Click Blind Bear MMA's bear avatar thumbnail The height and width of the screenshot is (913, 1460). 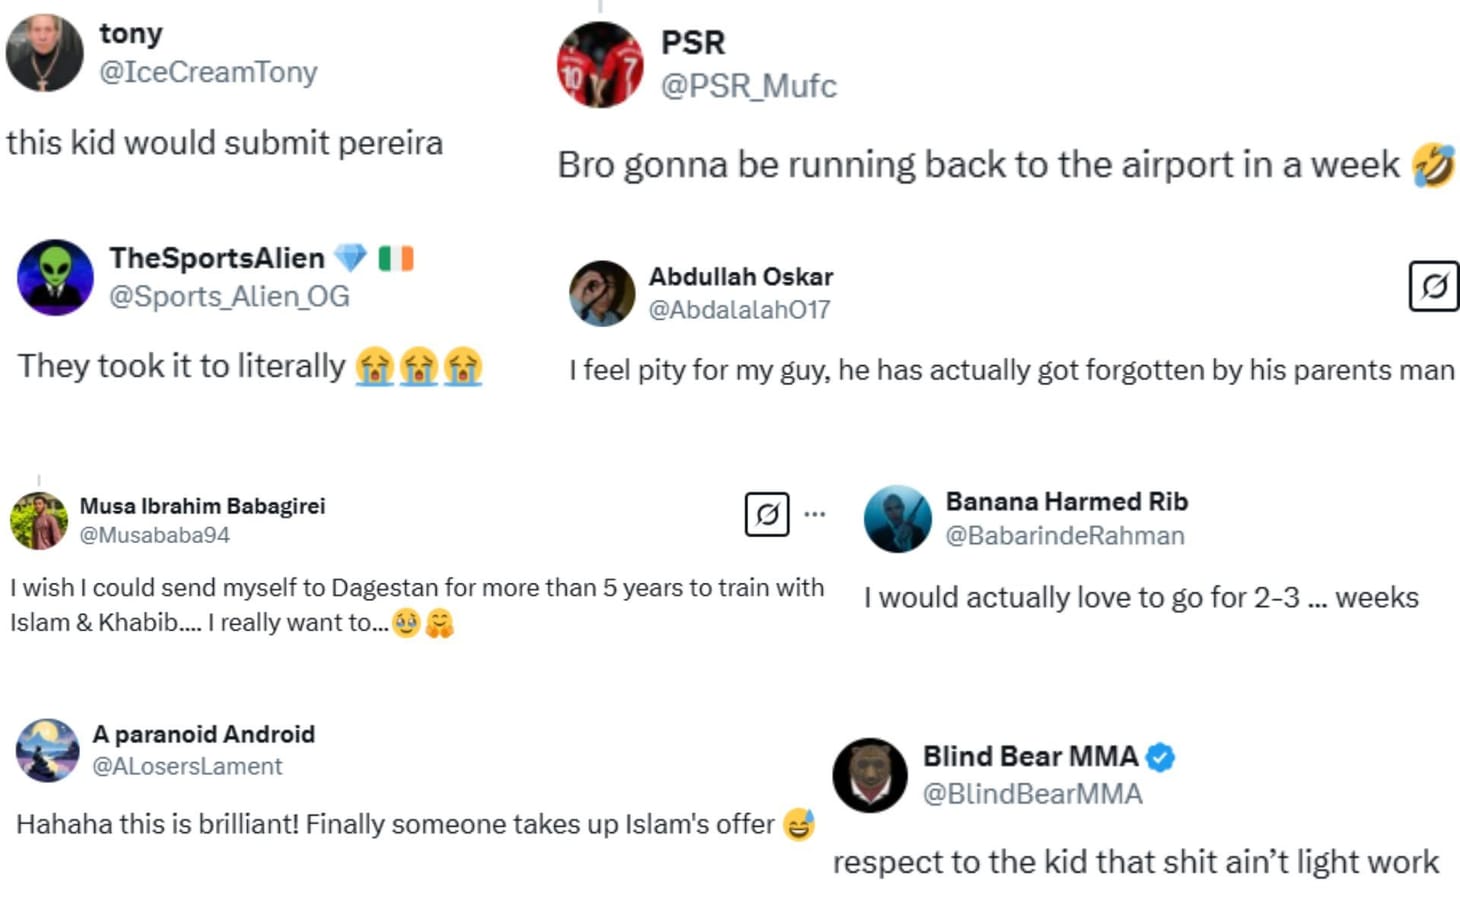coord(868,775)
